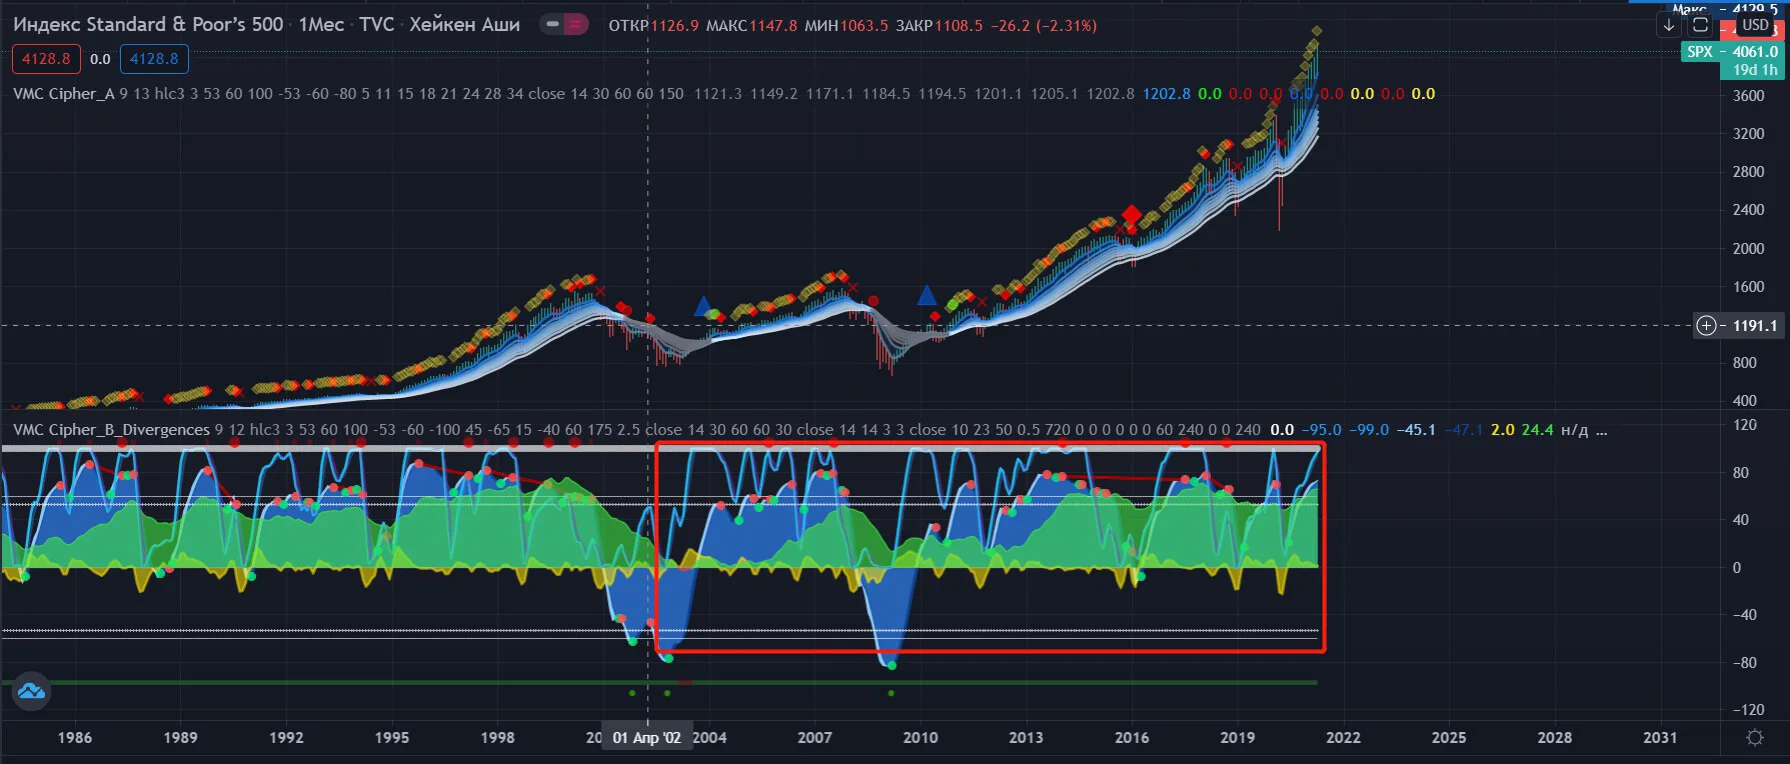Screen dimensions: 1790x764
Task: Expand the three-dots legend overflow of Cipher_B
Action: (x=1601, y=430)
